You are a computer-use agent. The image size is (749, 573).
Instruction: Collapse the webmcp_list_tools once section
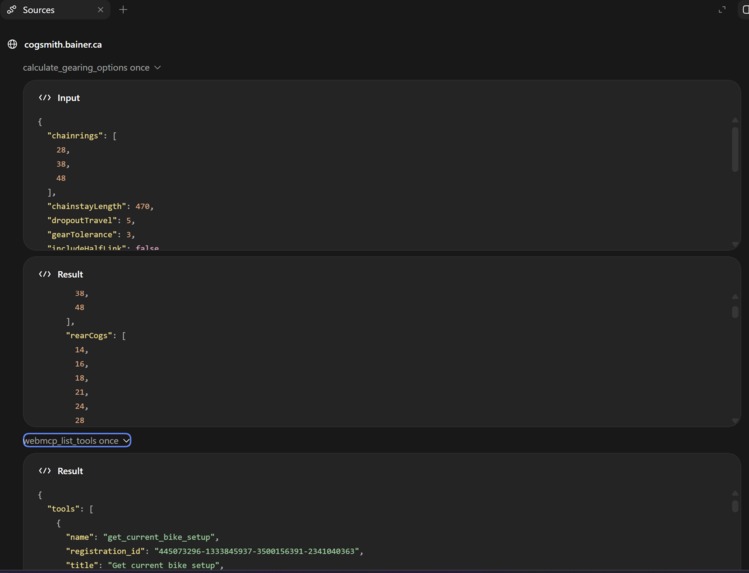pyautogui.click(x=77, y=441)
